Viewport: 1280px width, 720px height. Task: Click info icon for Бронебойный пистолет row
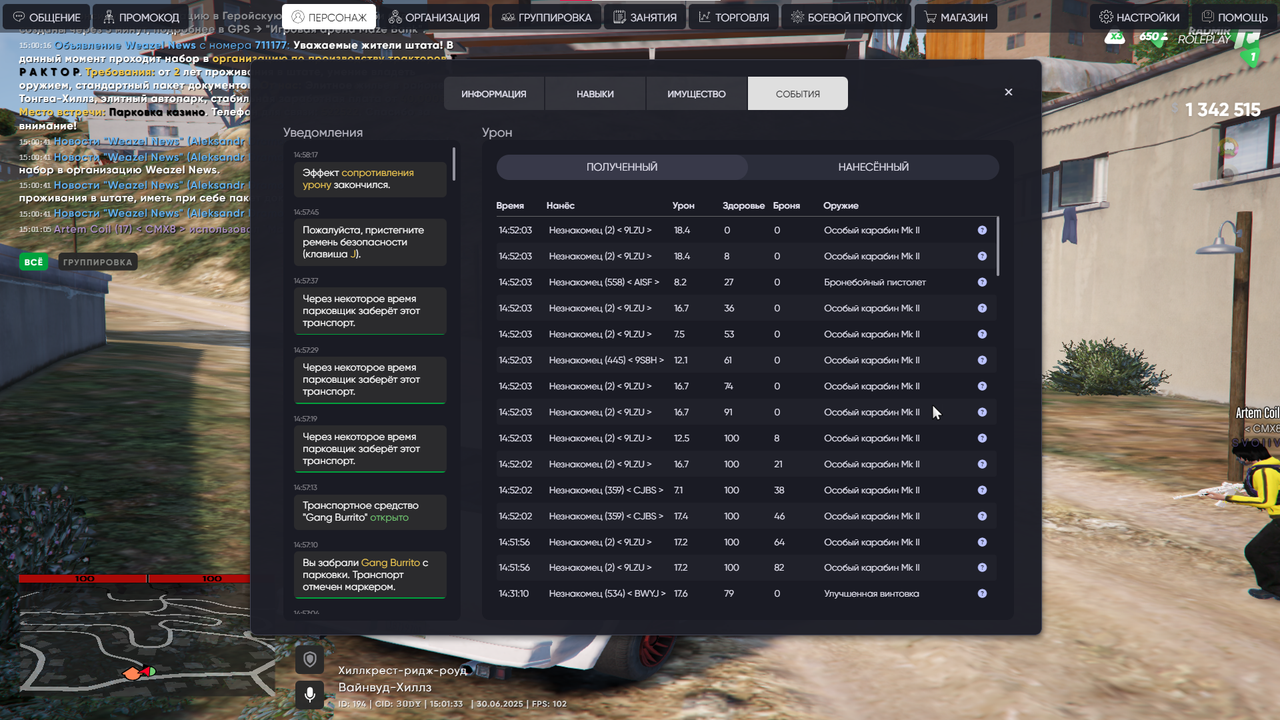click(x=982, y=282)
